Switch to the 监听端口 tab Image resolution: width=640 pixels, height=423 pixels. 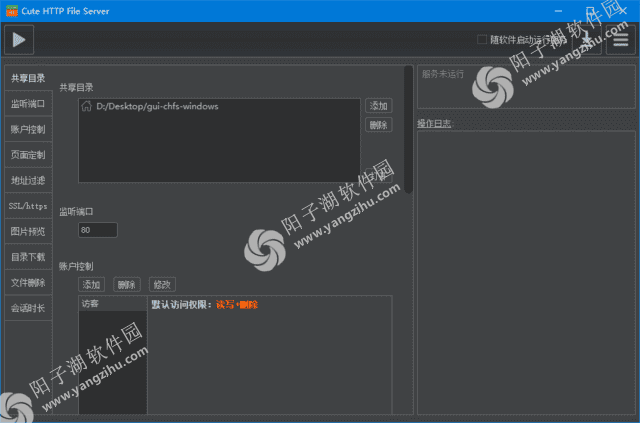pos(28,104)
